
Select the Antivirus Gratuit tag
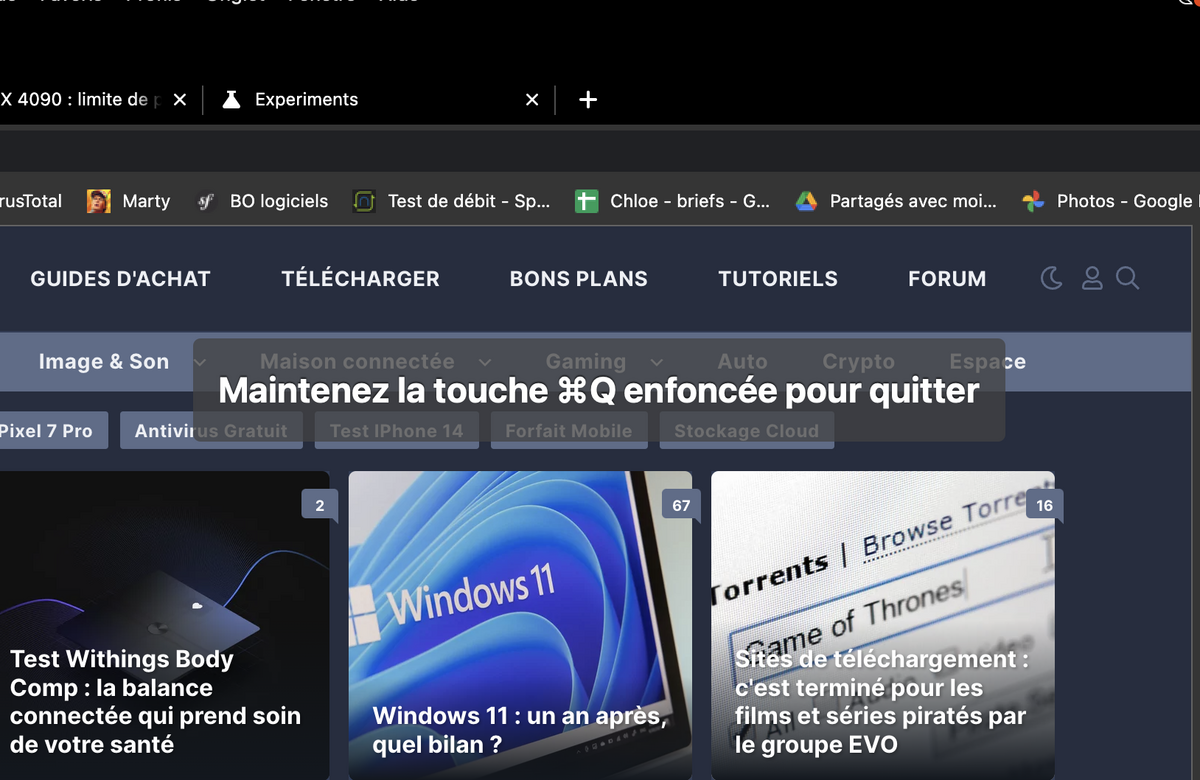pos(211,431)
